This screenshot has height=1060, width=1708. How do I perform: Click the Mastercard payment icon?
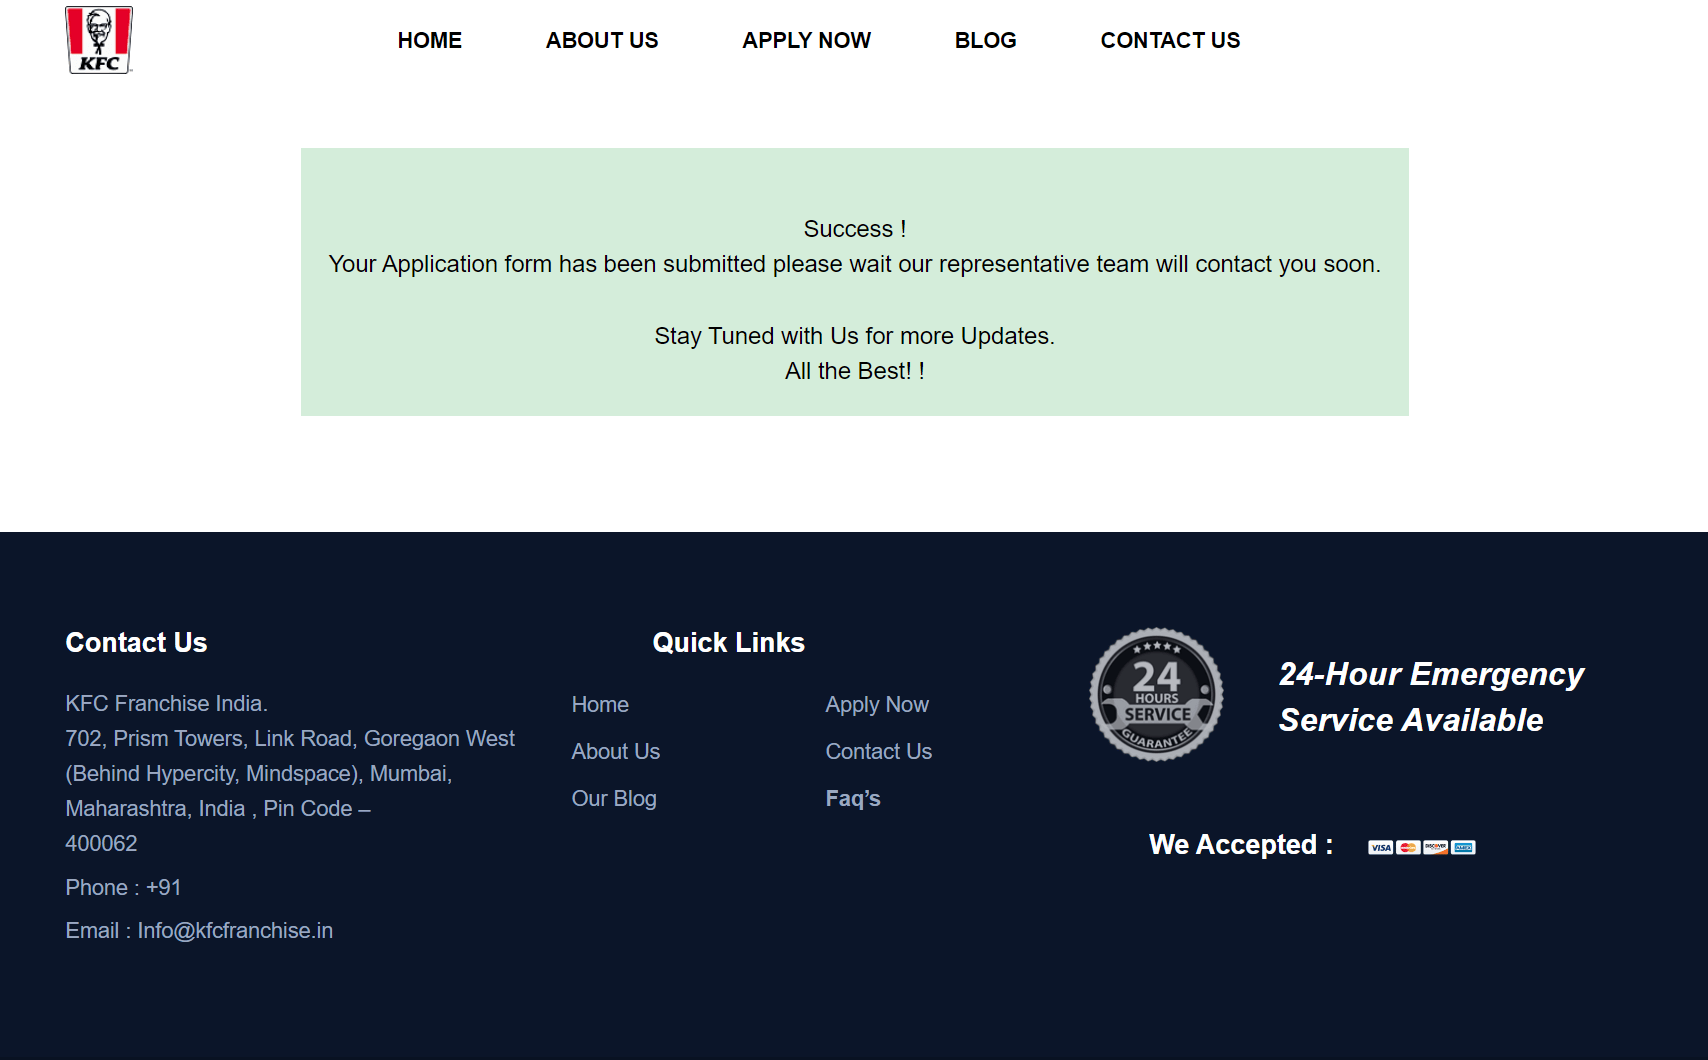pyautogui.click(x=1408, y=847)
